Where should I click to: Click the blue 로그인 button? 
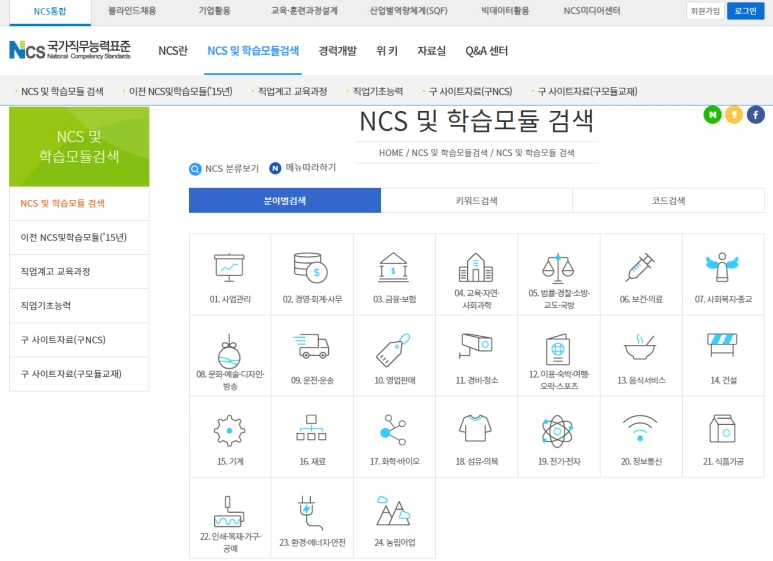coord(745,11)
